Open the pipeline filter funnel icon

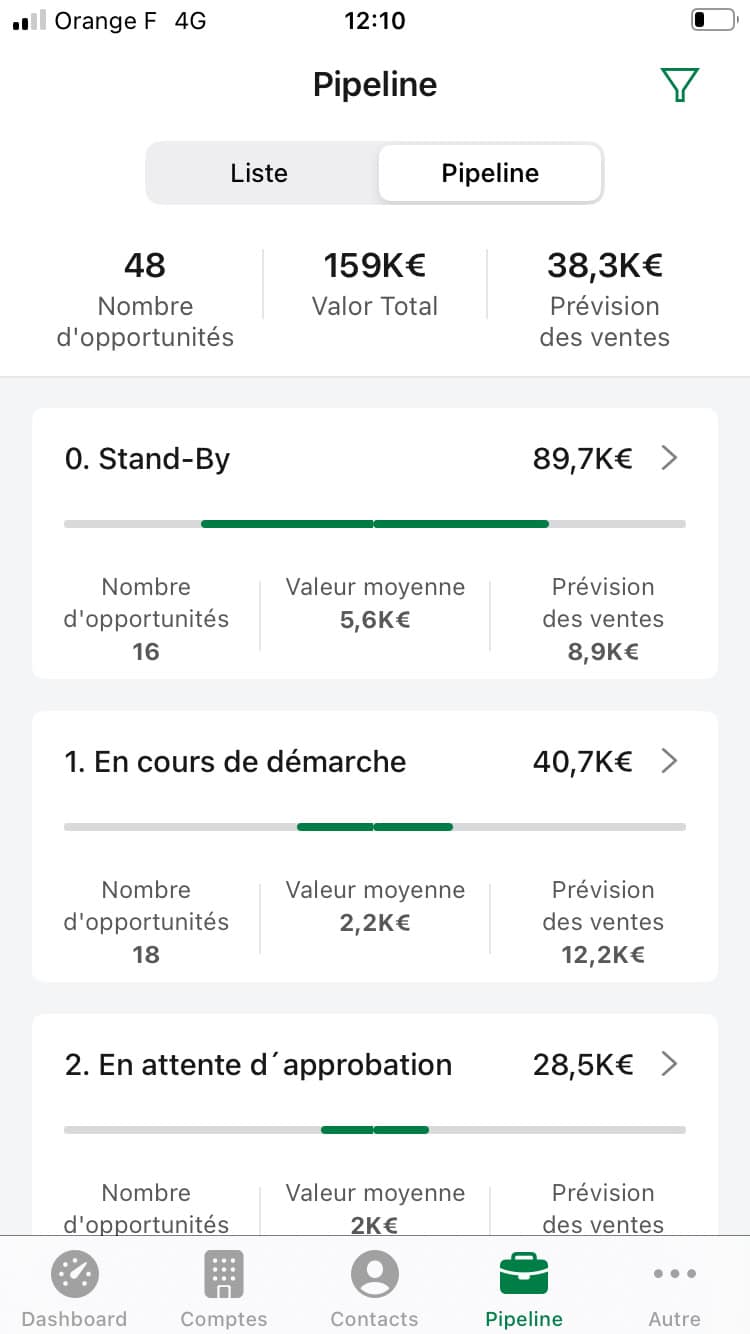click(679, 85)
